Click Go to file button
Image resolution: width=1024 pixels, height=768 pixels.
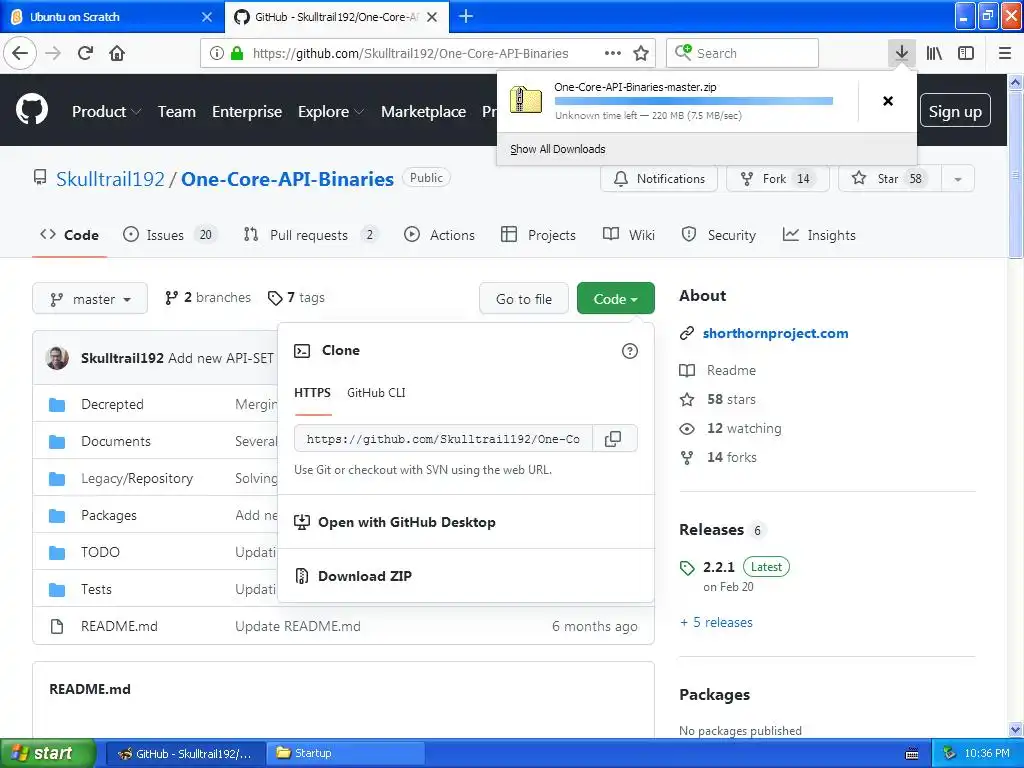pyautogui.click(x=524, y=299)
